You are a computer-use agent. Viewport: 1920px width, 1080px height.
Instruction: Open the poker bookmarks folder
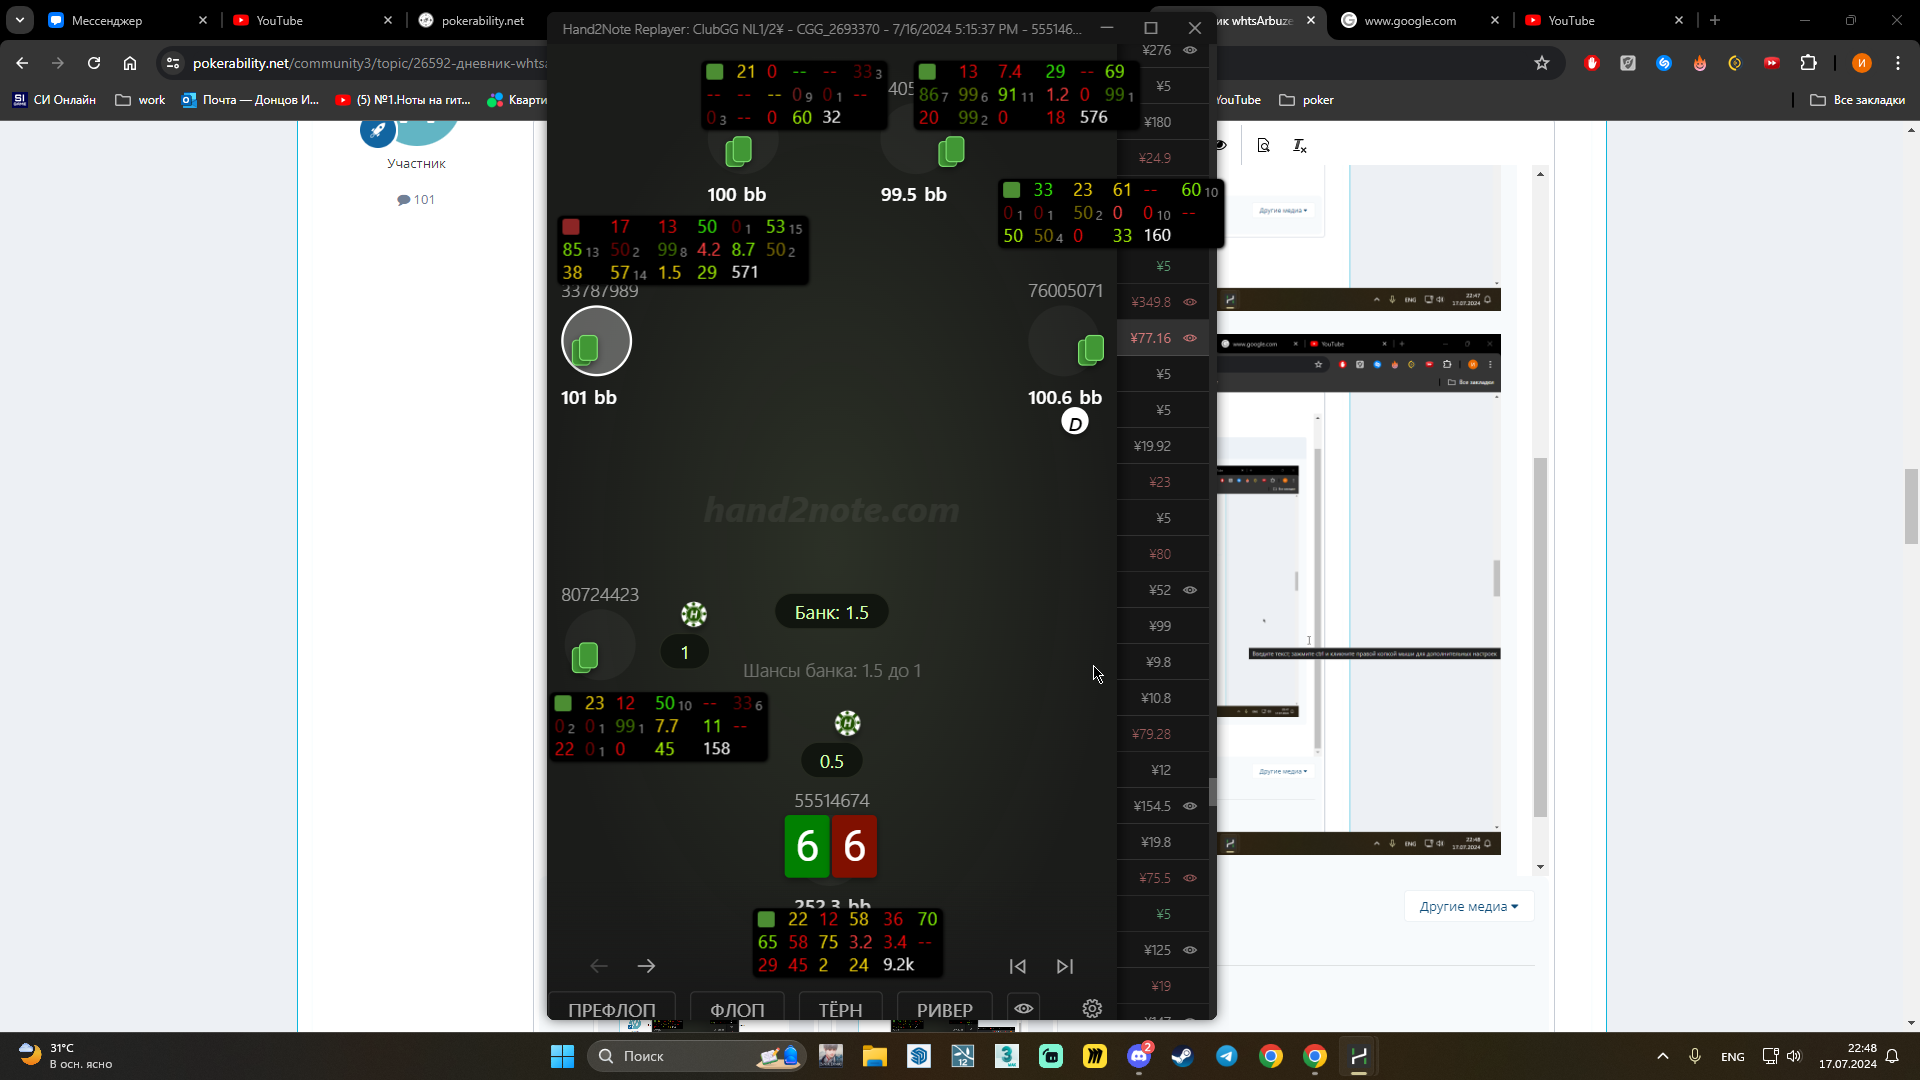pyautogui.click(x=1306, y=100)
